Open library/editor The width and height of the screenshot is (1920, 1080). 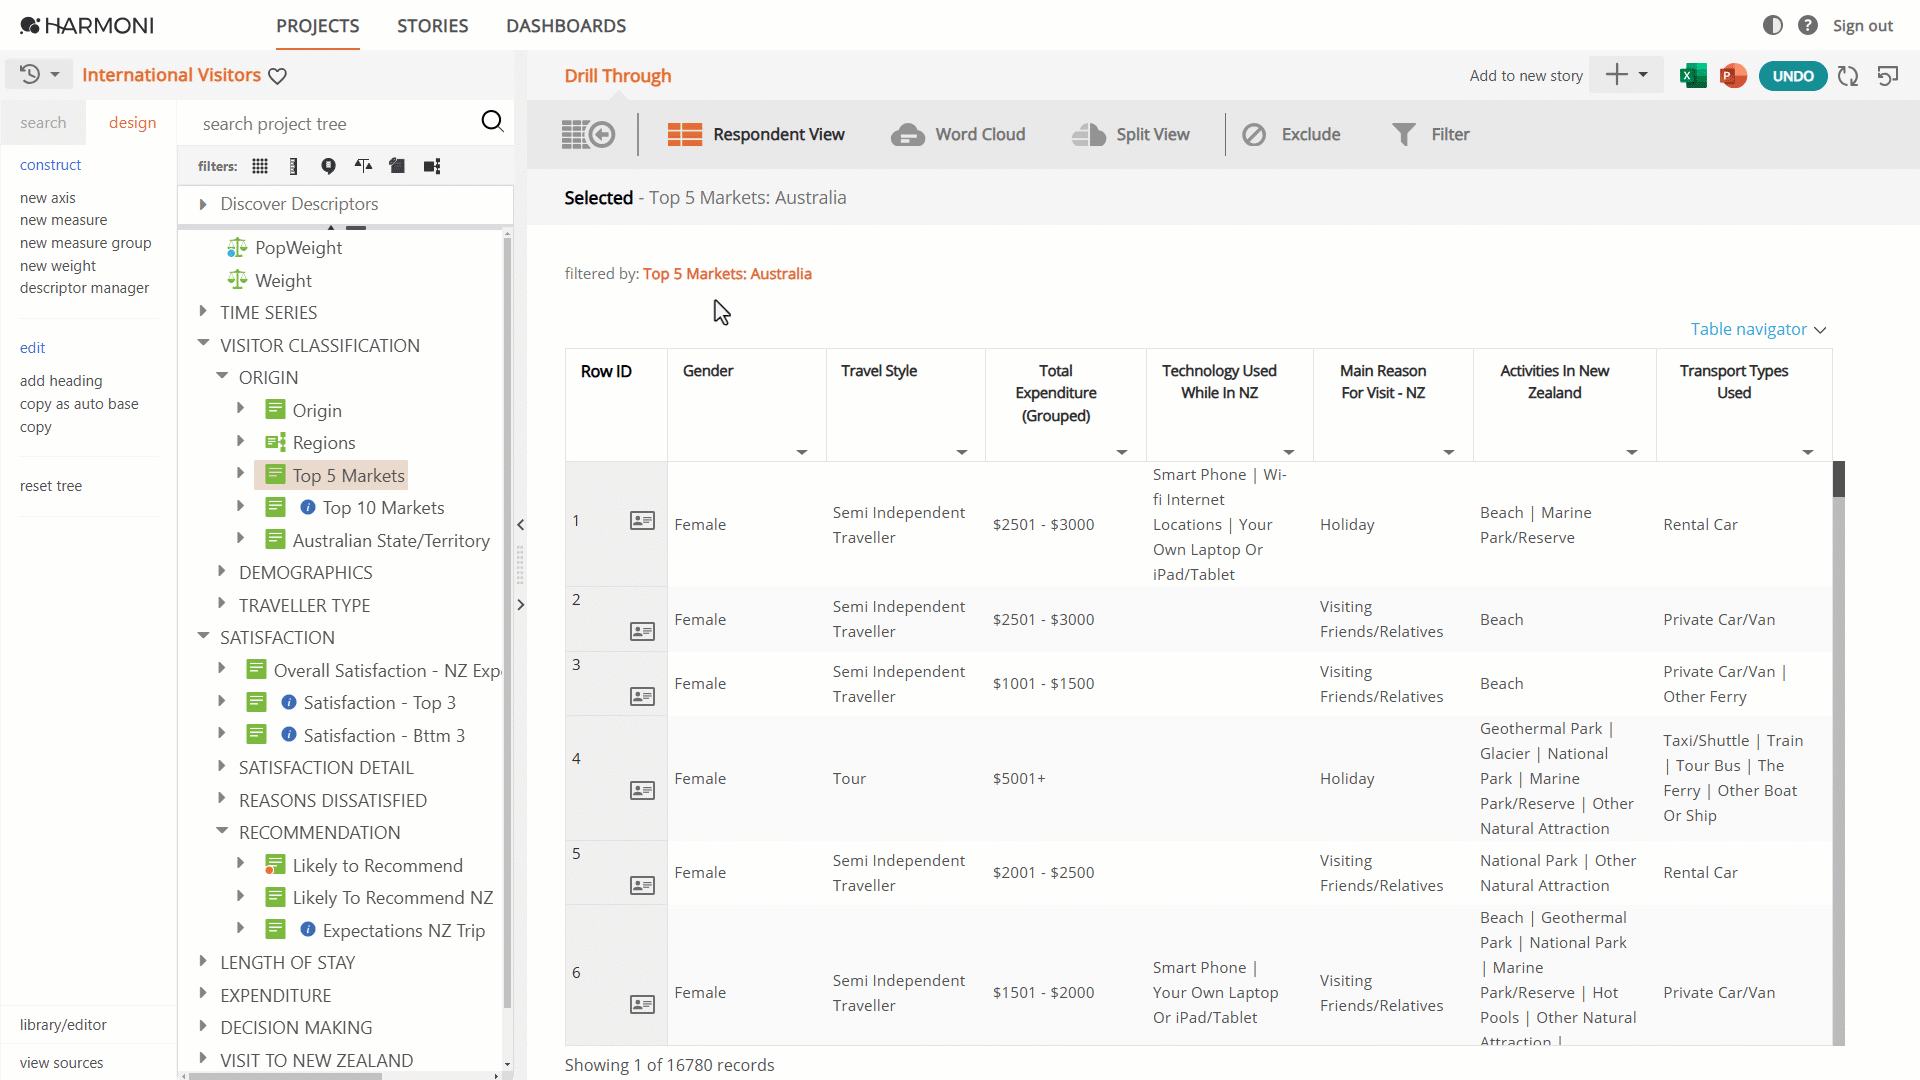63,1025
